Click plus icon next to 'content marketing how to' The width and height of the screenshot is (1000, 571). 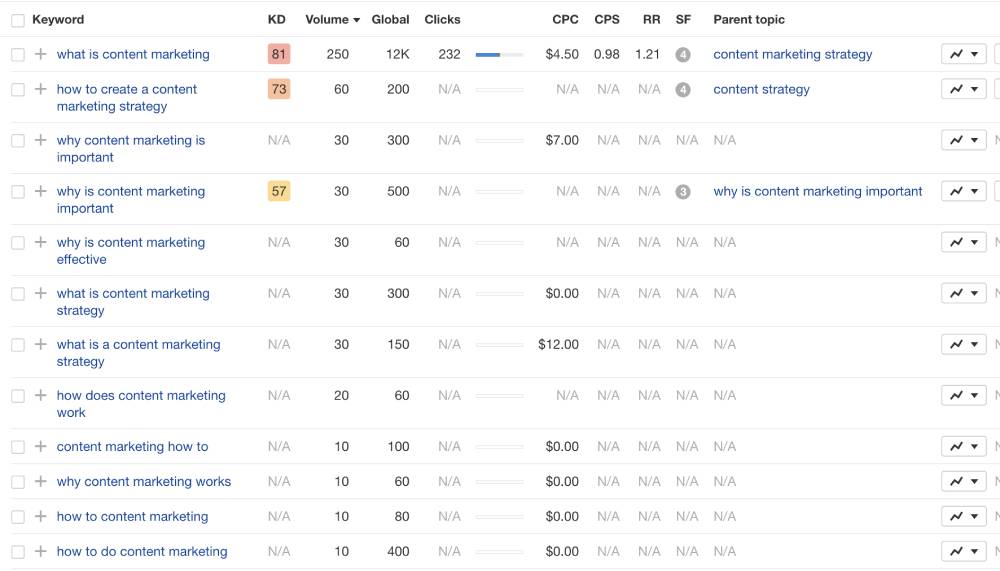pyautogui.click(x=40, y=447)
